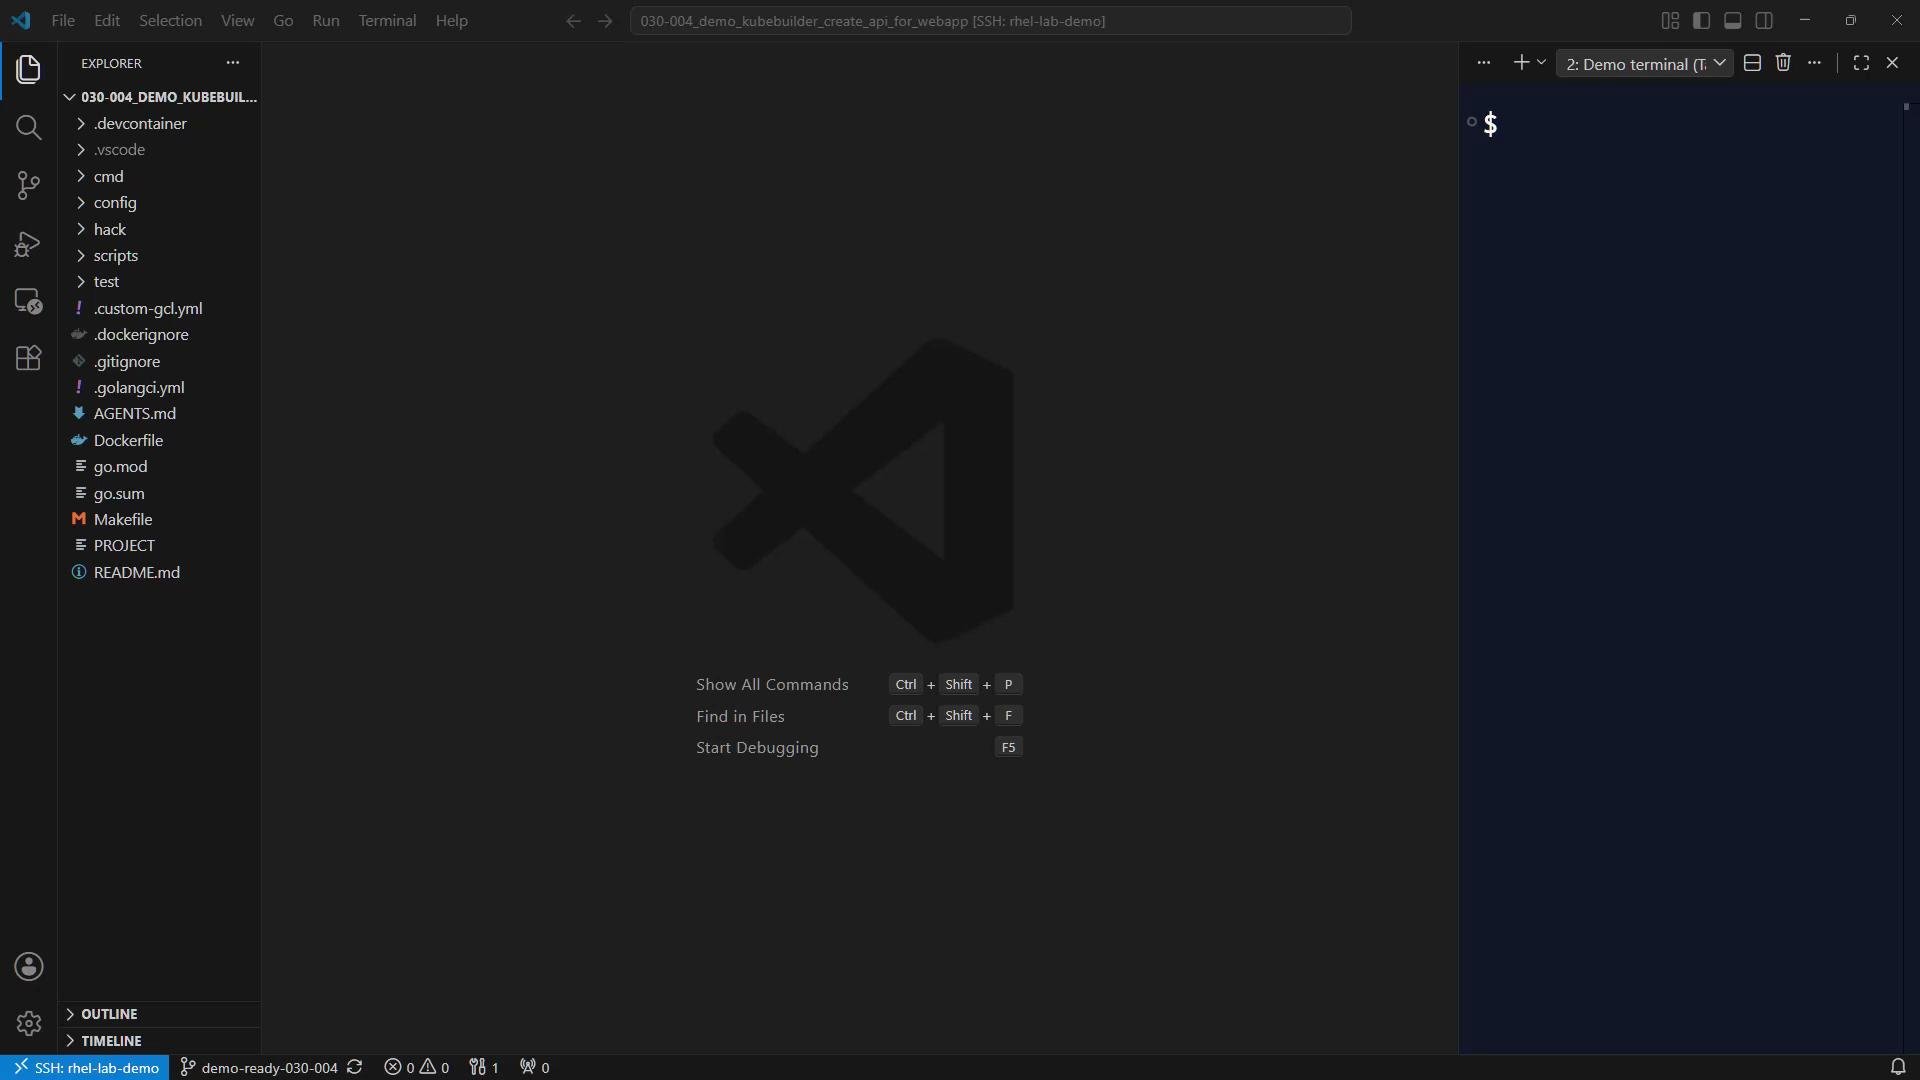Open the Run and Debug view icon
Screen dimensions: 1920x1080
(x=28, y=243)
